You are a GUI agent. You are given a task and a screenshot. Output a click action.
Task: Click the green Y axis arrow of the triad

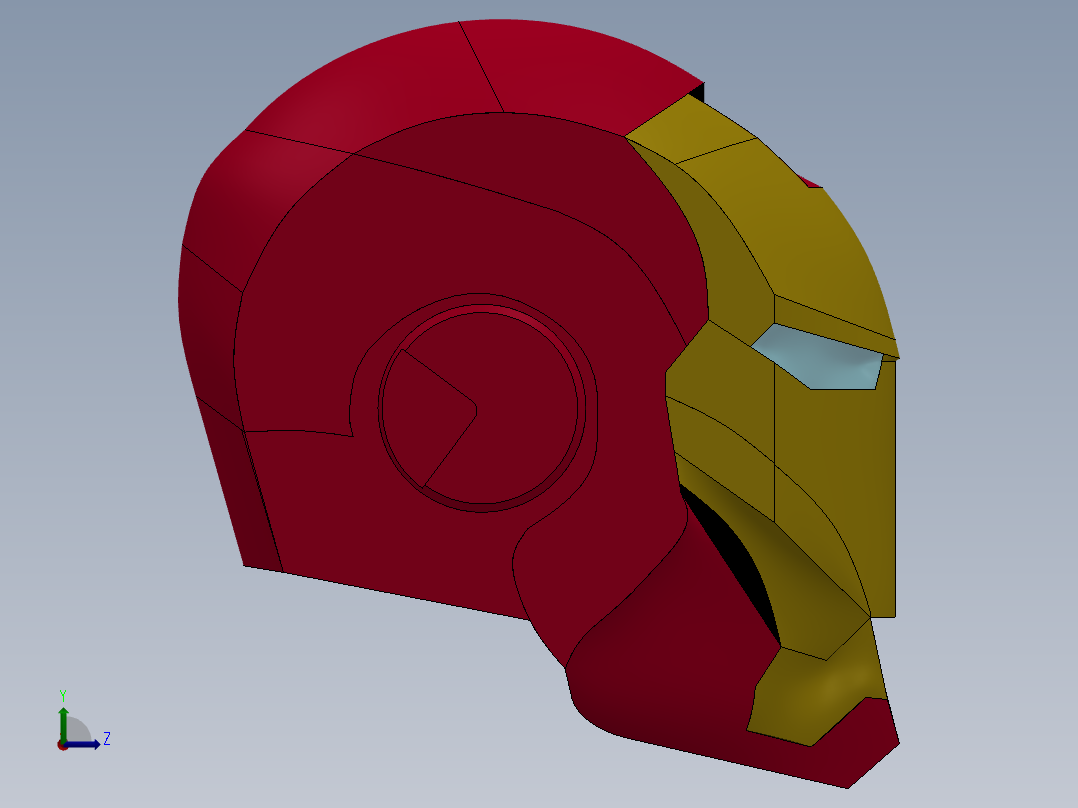[x=63, y=725]
